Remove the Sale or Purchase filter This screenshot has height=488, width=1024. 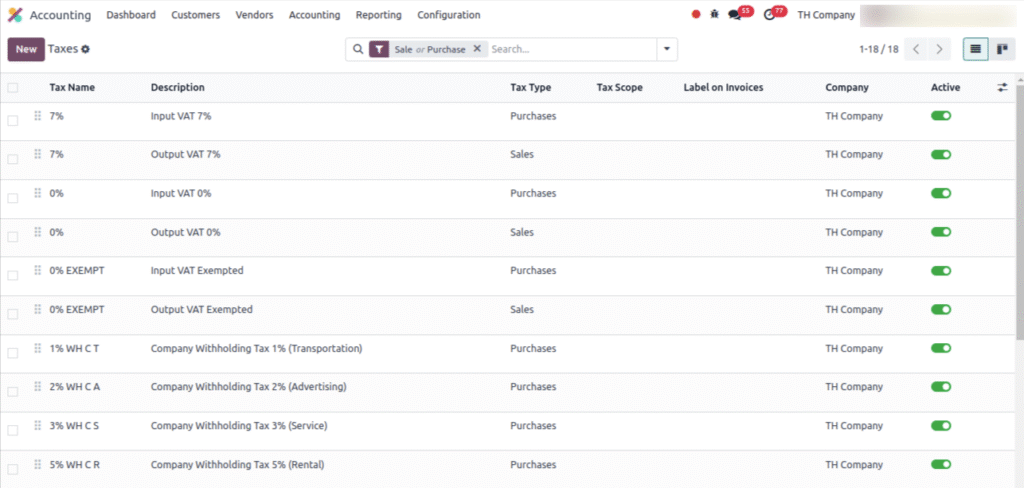pos(477,49)
